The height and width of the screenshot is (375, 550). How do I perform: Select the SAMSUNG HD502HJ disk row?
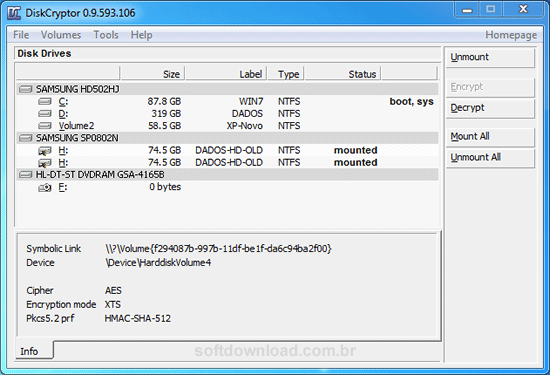[227, 89]
